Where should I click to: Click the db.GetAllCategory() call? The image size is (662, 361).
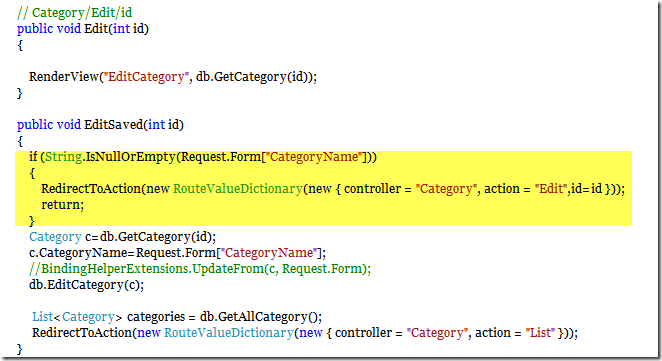[x=261, y=317]
